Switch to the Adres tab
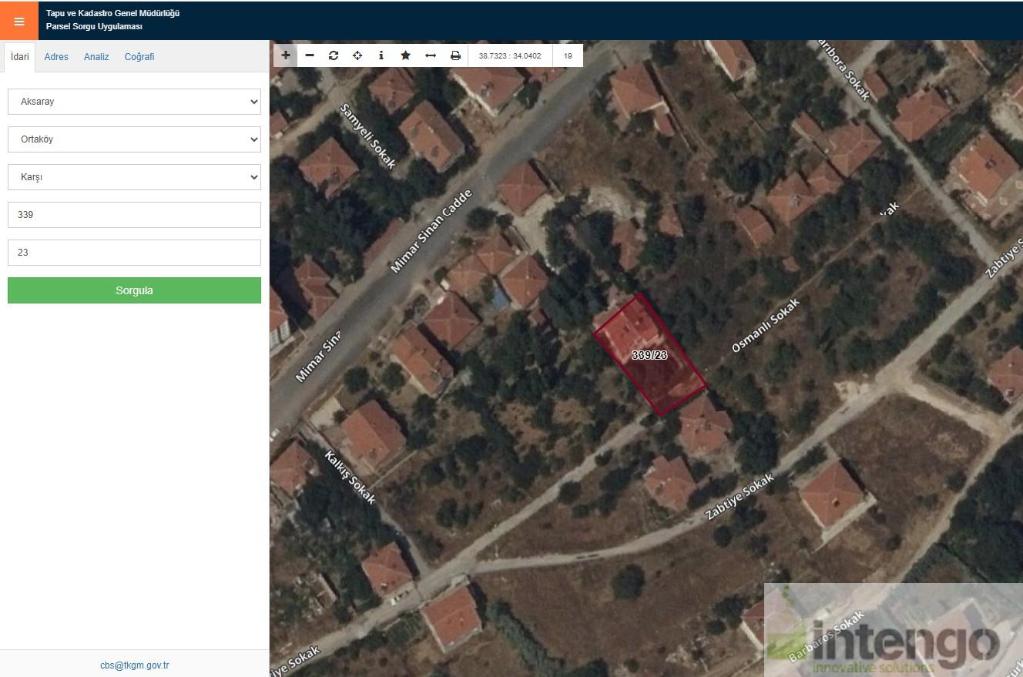The width and height of the screenshot is (1023, 677). tap(56, 57)
